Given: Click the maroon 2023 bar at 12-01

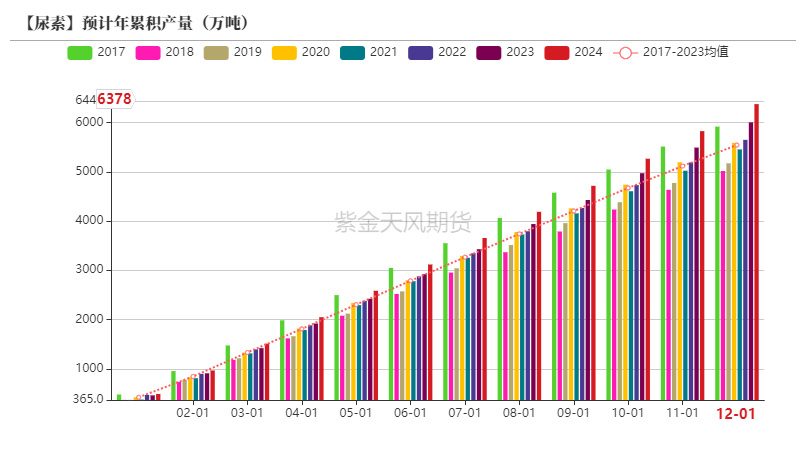Looking at the screenshot, I should 751,261.
